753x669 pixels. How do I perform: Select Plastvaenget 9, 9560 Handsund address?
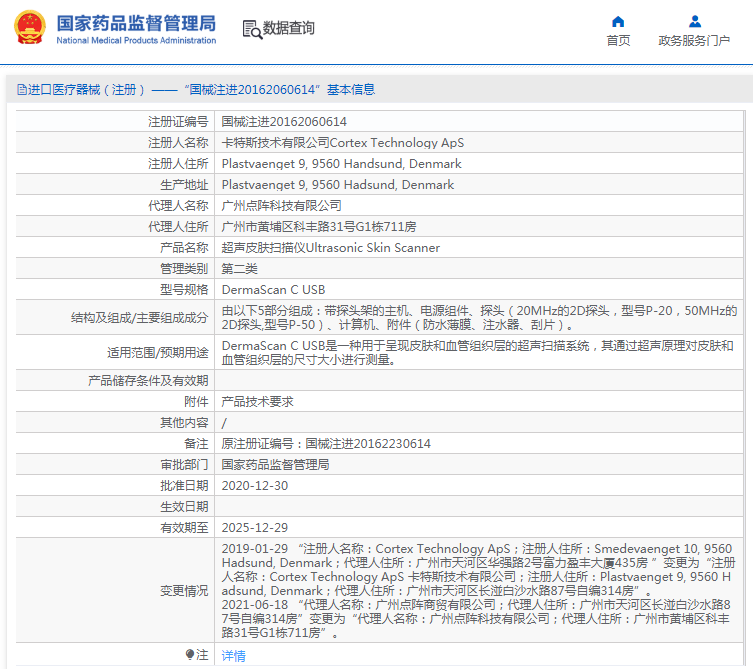(341, 164)
